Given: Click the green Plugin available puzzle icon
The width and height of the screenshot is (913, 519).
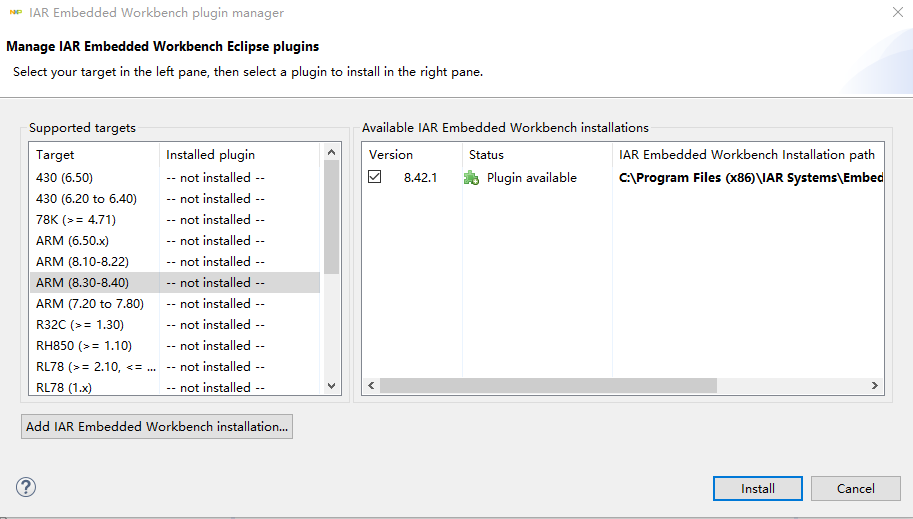Looking at the screenshot, I should (471, 178).
